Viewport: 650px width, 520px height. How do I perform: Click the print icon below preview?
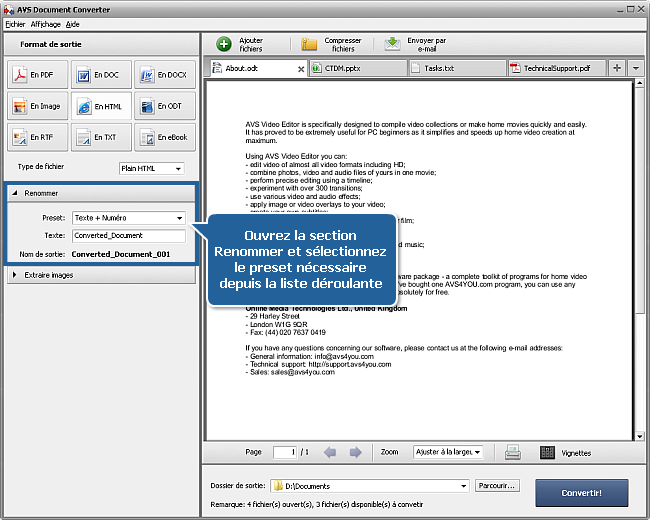(x=512, y=452)
